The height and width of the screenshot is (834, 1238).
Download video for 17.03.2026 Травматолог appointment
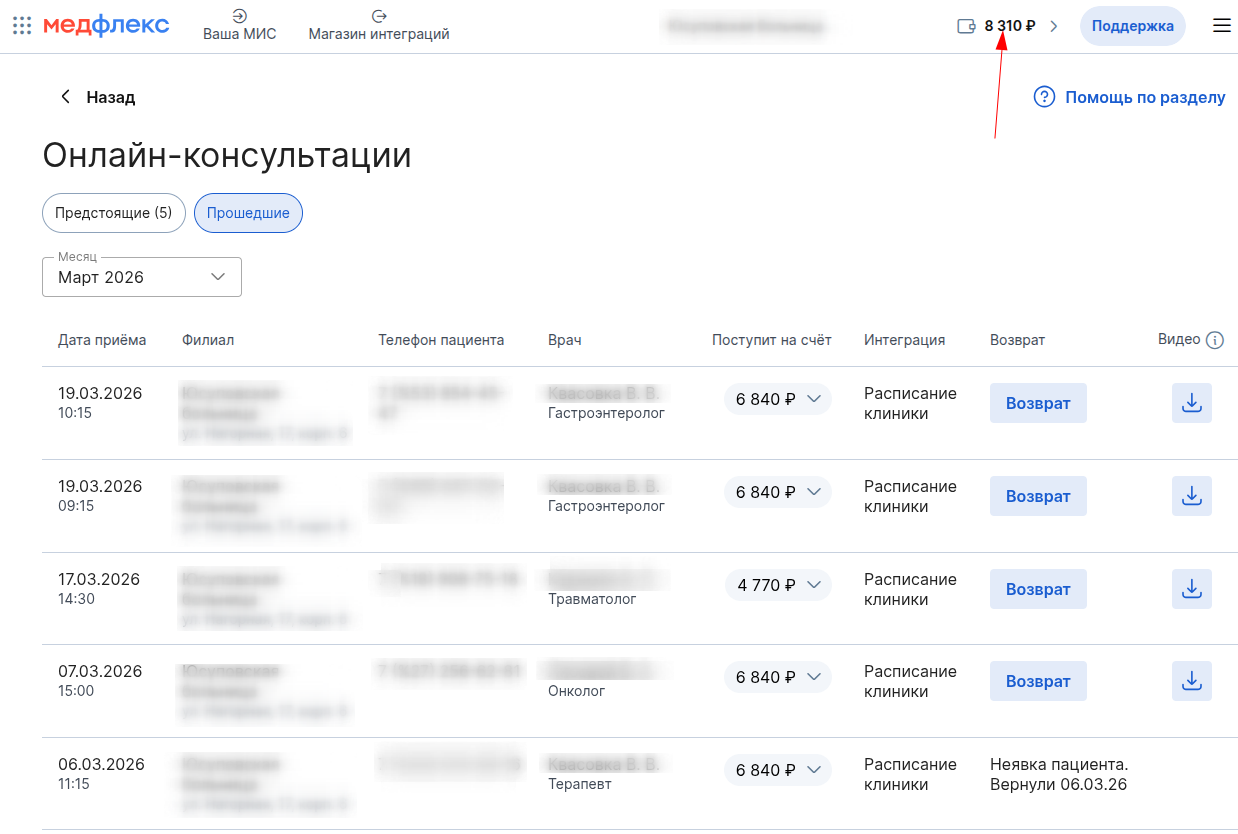point(1191,589)
